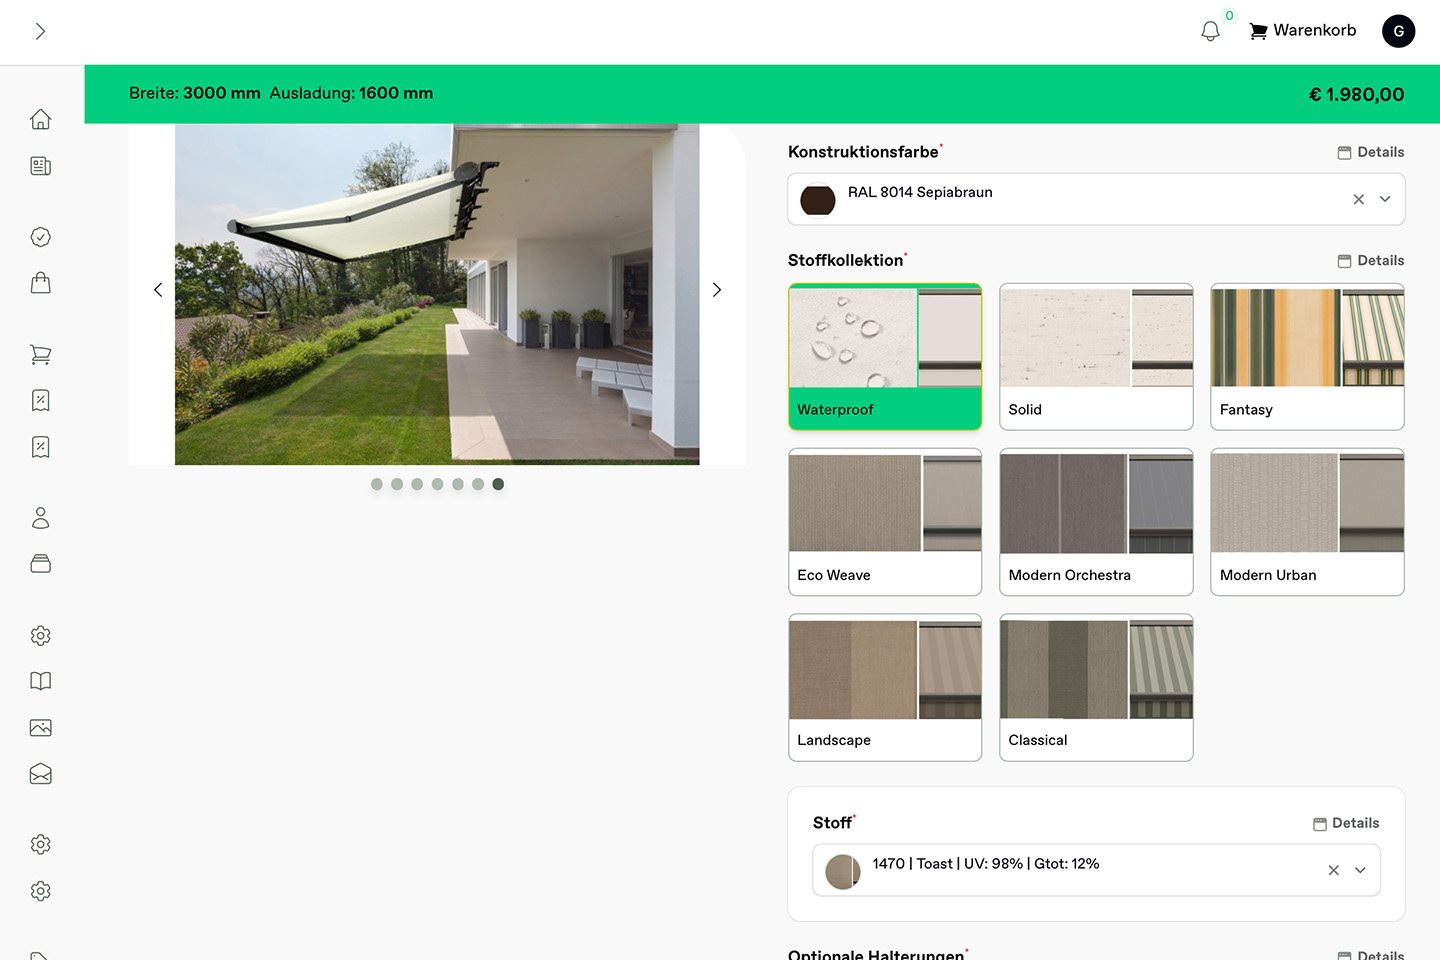Viewport: 1440px width, 960px height.
Task: Select the Fantasy fabric collection
Action: (1307, 357)
